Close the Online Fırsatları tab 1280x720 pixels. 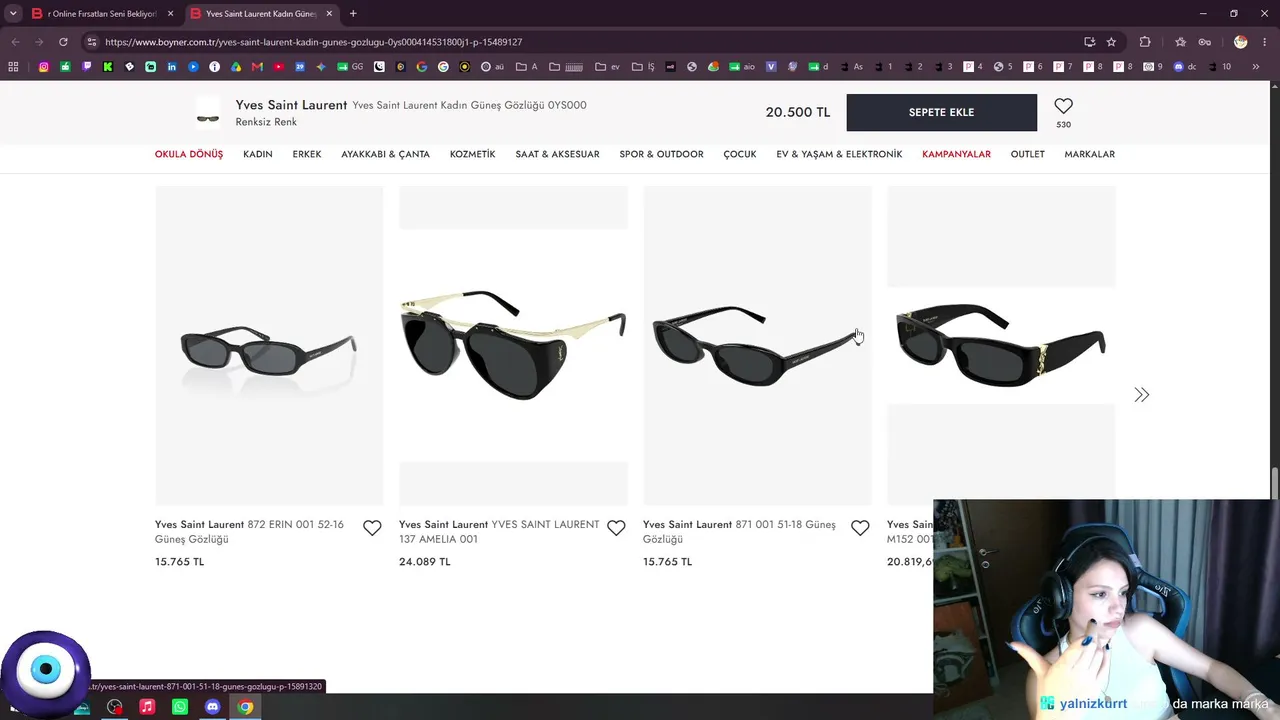(x=170, y=14)
